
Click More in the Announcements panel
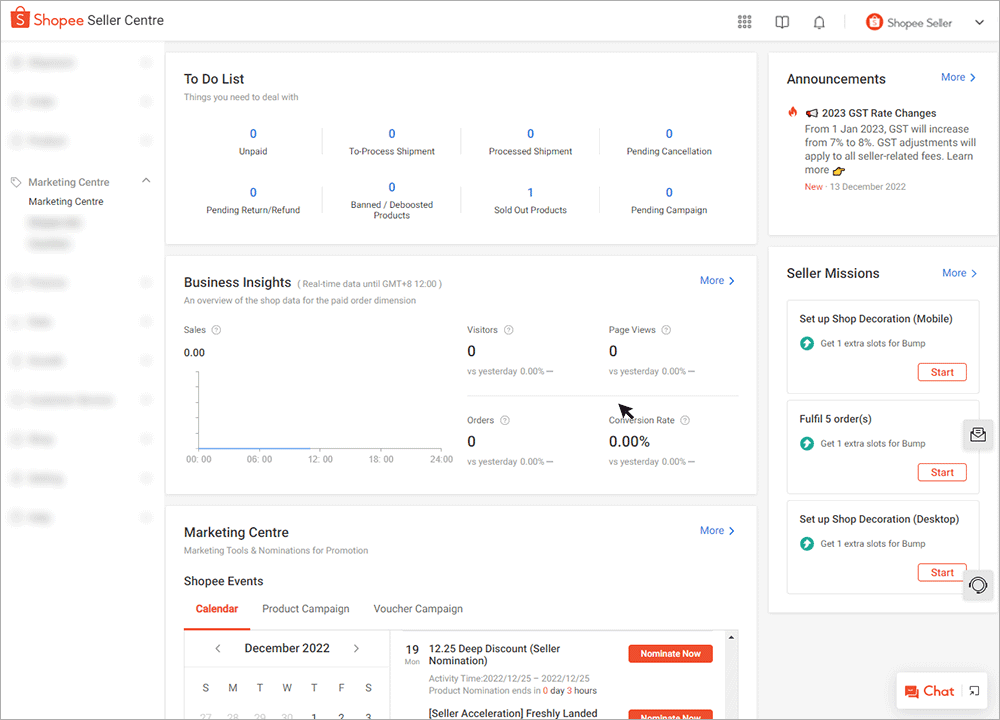(958, 77)
